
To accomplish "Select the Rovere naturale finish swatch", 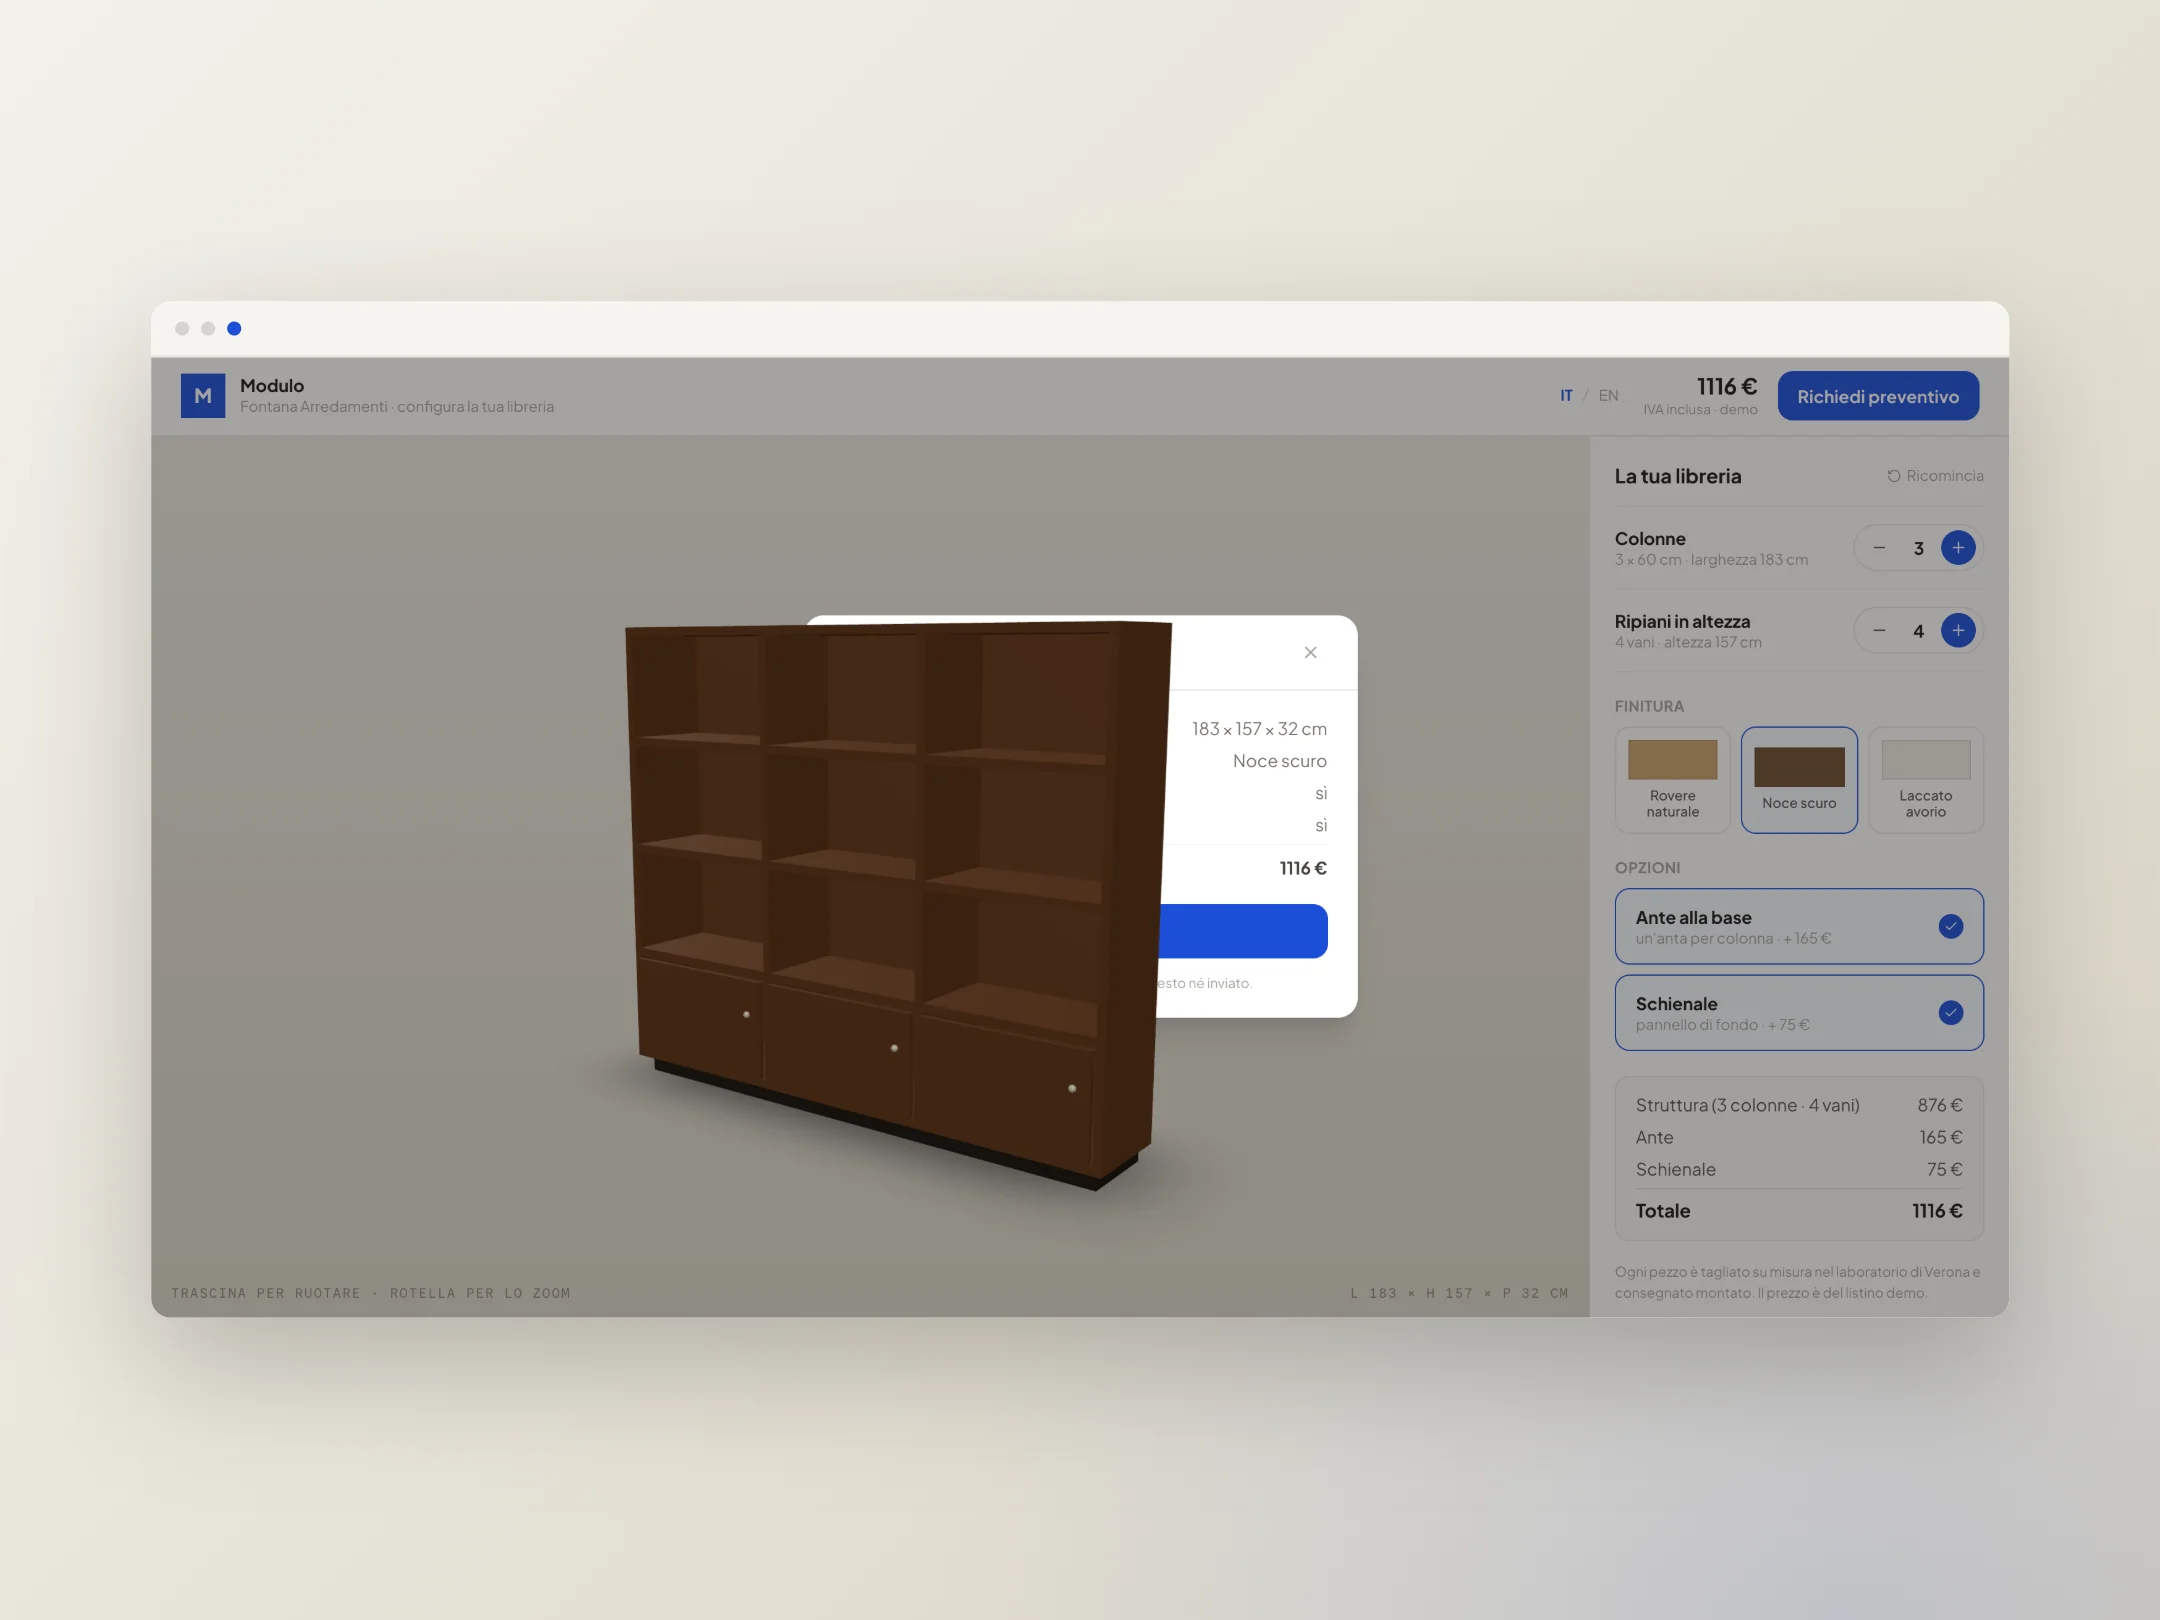I will point(1672,780).
